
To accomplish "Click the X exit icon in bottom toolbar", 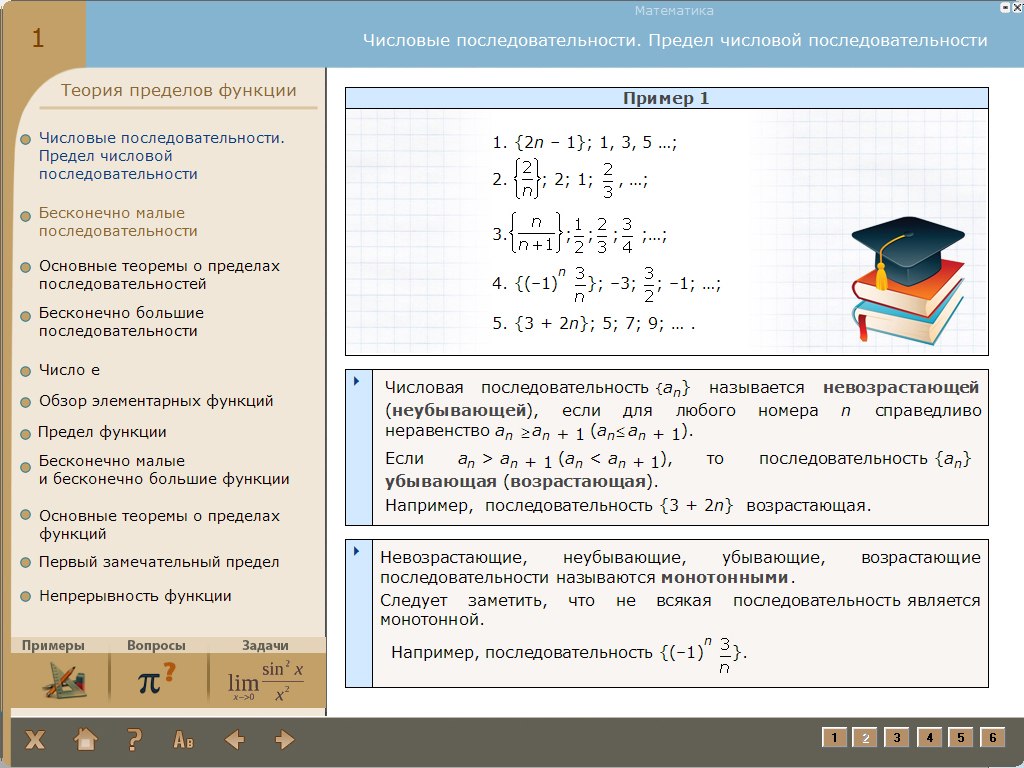I will [x=35, y=740].
